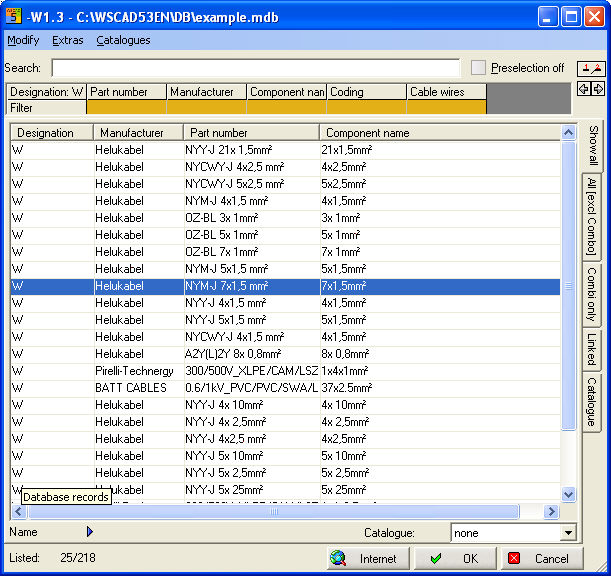The image size is (611, 576).
Task: Sort by the Component name column header
Action: click(x=440, y=133)
